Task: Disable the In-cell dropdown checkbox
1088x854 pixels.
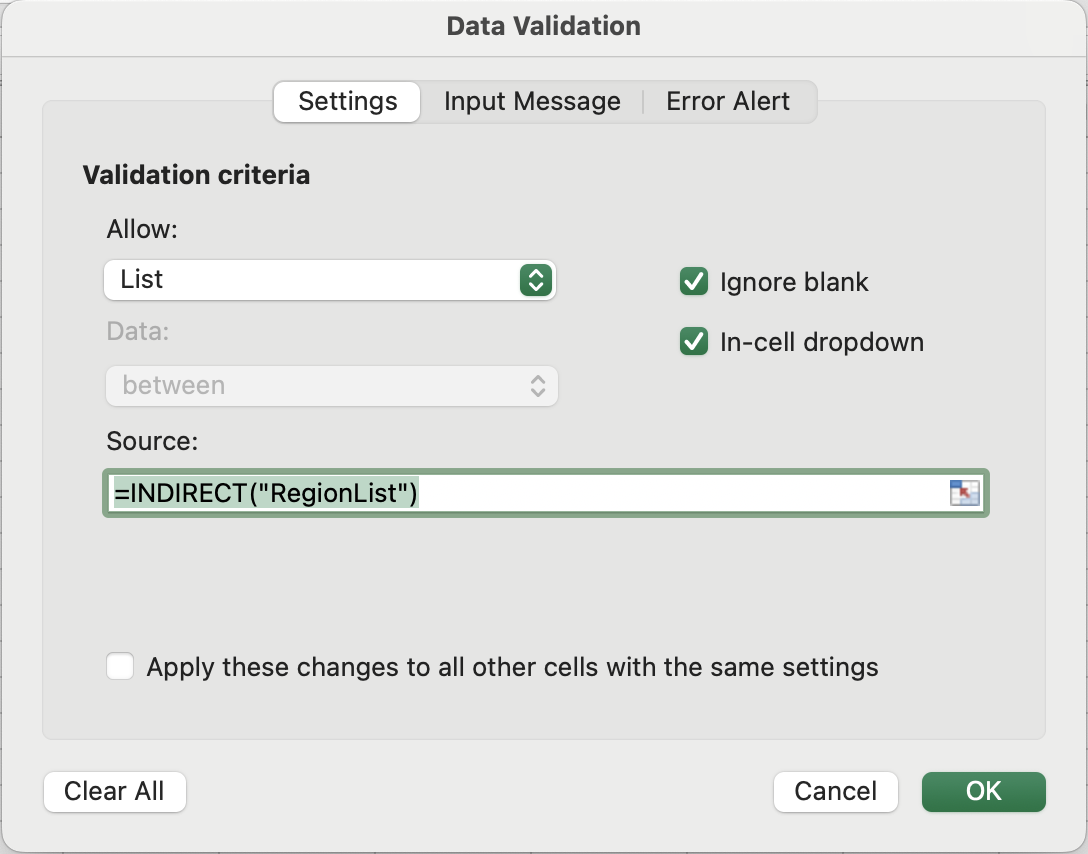Action: [x=694, y=342]
